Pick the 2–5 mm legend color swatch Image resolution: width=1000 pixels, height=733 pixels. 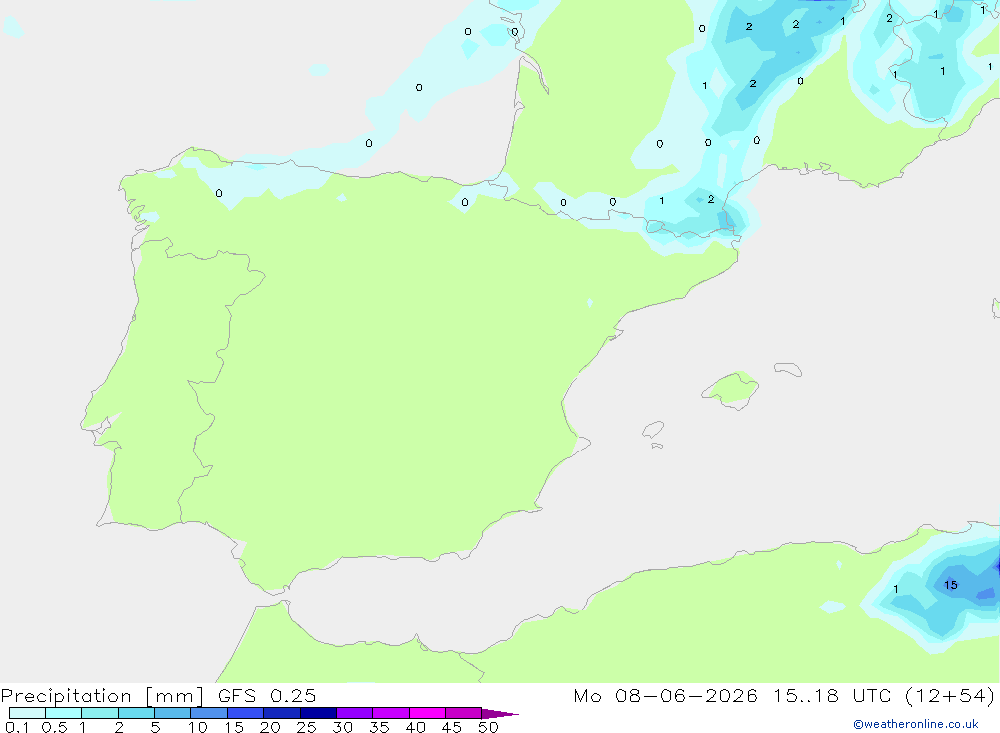pos(136,713)
